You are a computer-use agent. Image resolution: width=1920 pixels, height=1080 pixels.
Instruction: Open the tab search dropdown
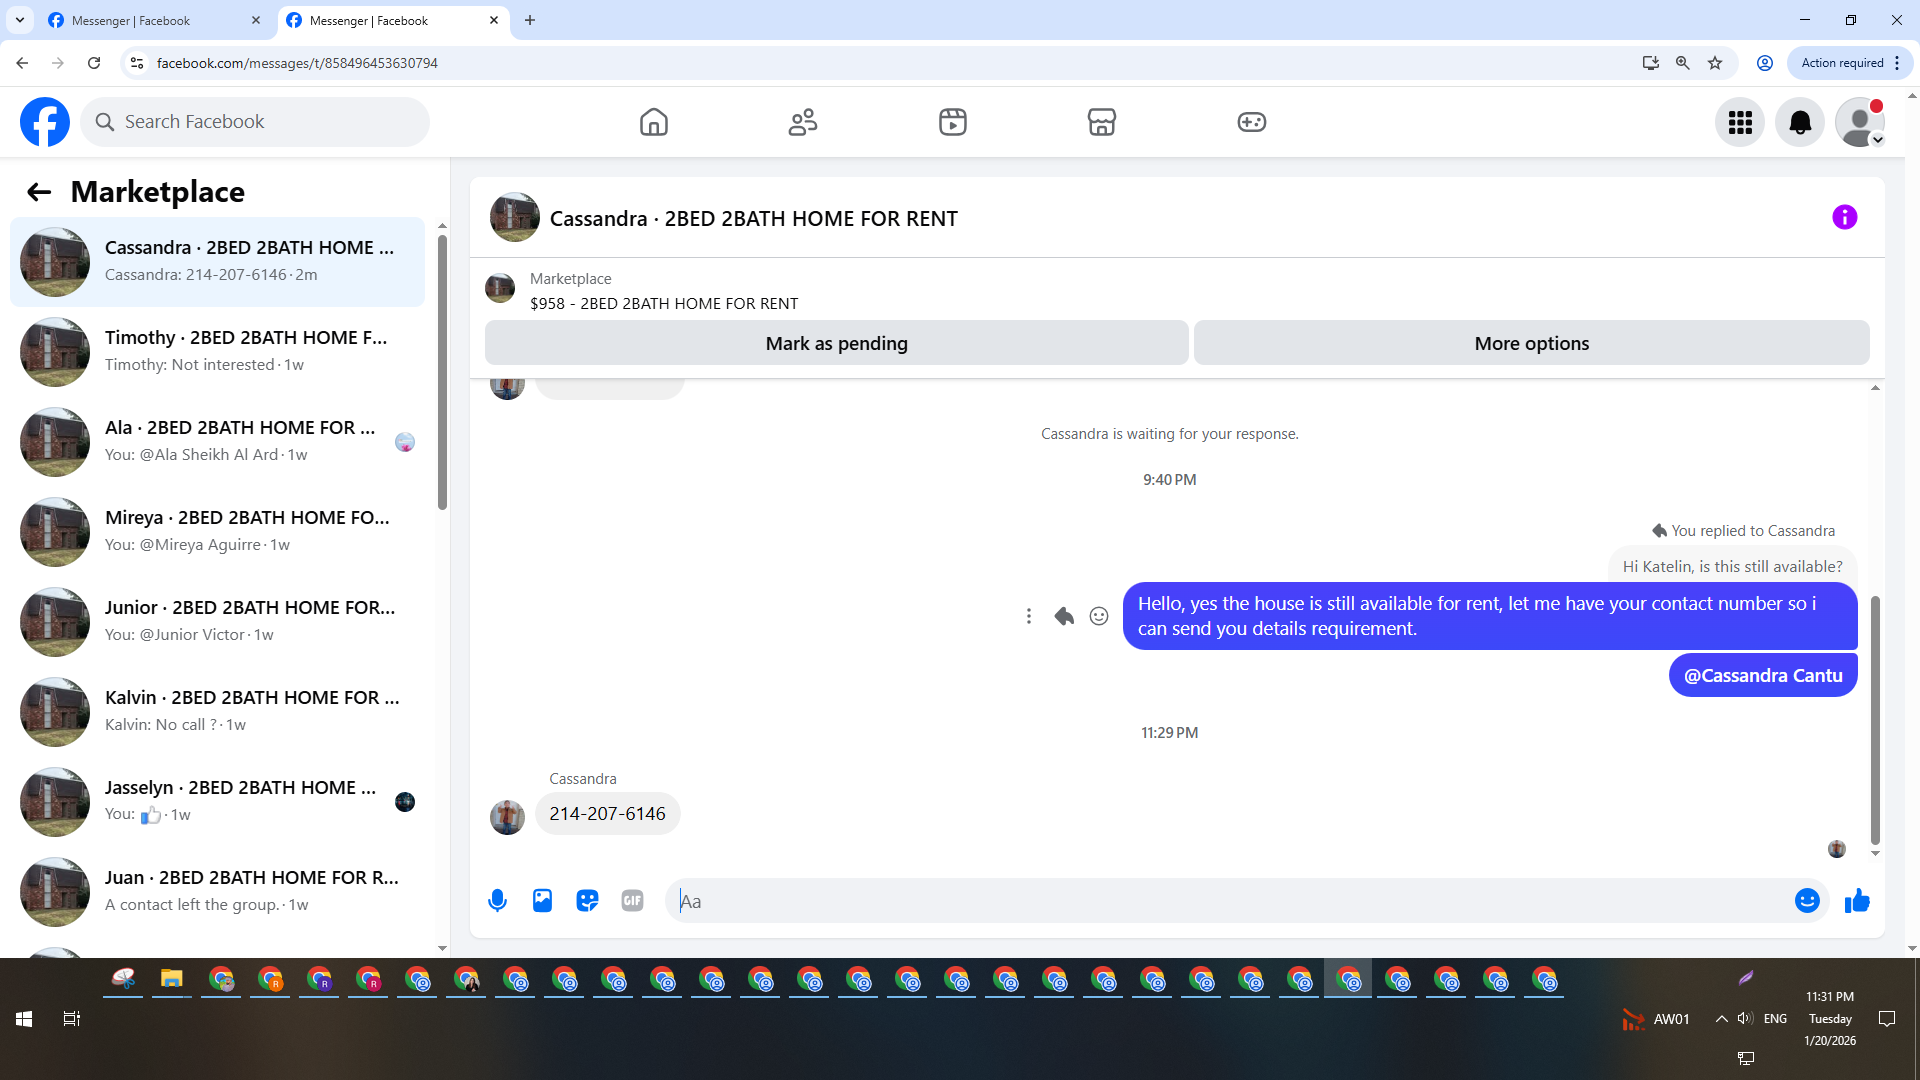point(20,20)
